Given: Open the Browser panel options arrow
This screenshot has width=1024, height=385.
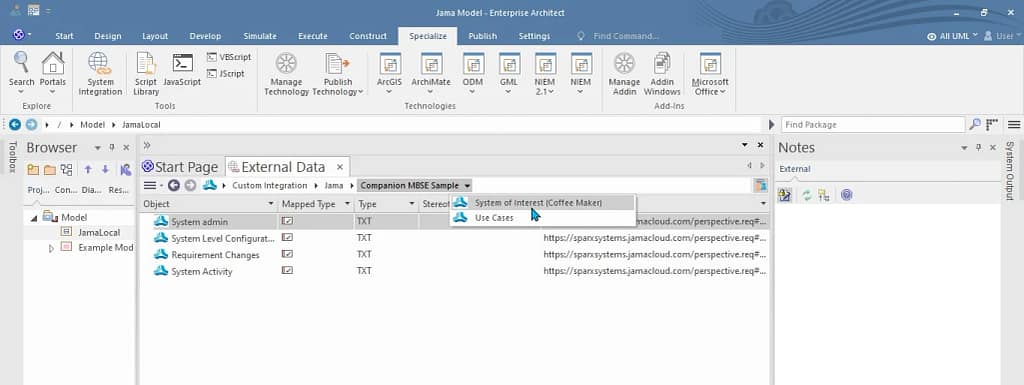Looking at the screenshot, I should point(97,148).
